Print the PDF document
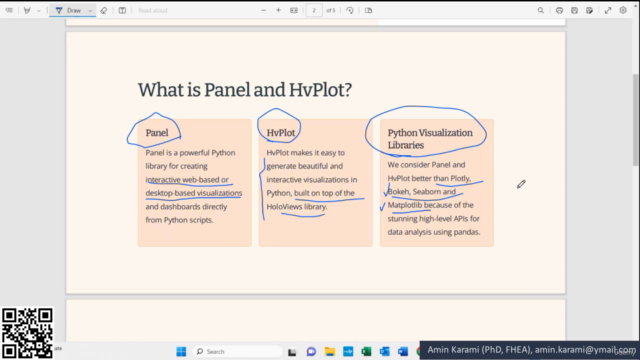 [559, 10]
